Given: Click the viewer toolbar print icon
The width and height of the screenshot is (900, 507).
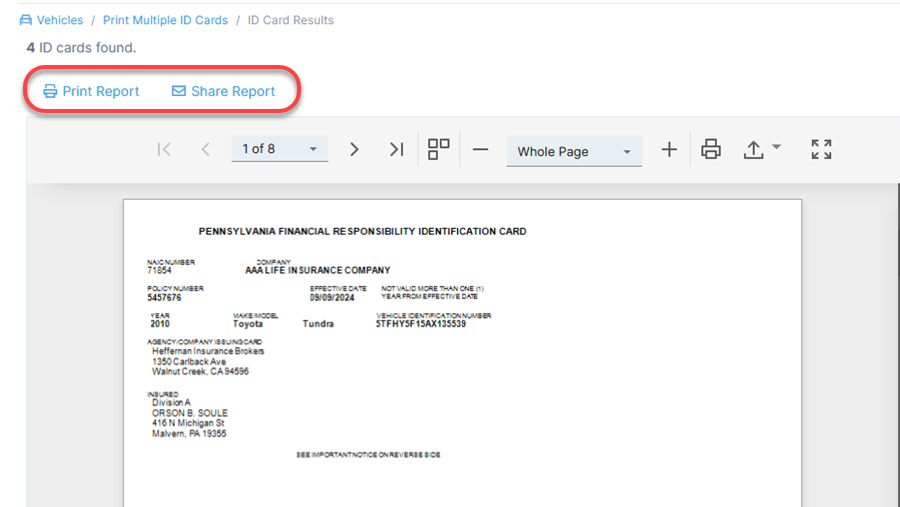Looking at the screenshot, I should click(711, 149).
